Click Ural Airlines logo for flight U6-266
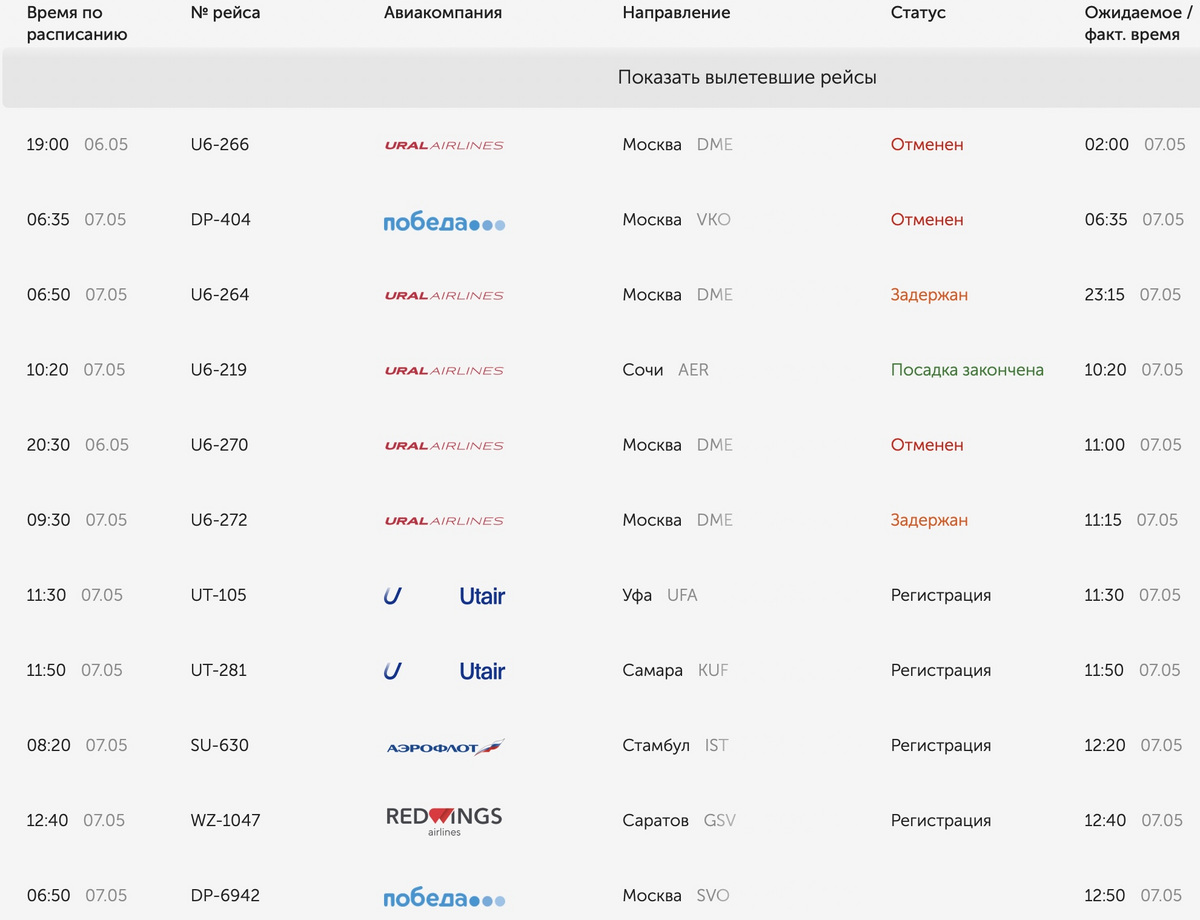The image size is (1200, 920). click(x=444, y=145)
